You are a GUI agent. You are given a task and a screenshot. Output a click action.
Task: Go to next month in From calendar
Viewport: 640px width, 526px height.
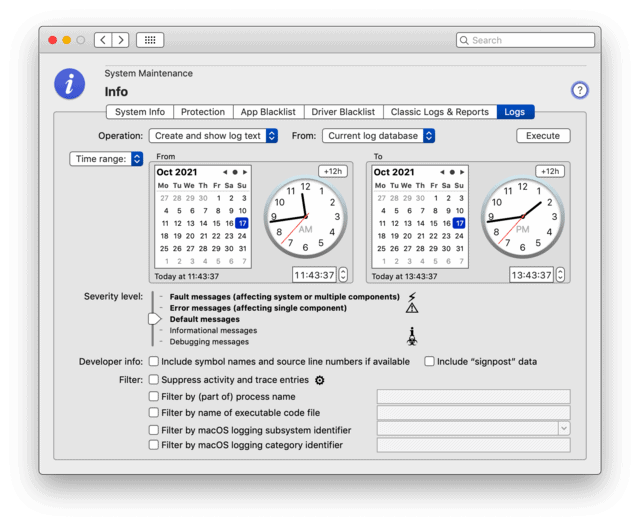(245, 172)
